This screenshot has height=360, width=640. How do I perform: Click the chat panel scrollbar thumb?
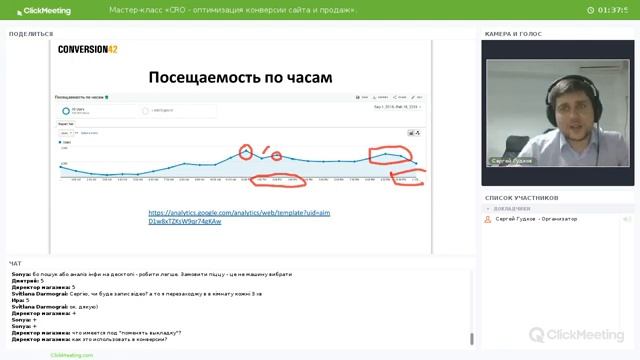pyautogui.click(x=472, y=339)
